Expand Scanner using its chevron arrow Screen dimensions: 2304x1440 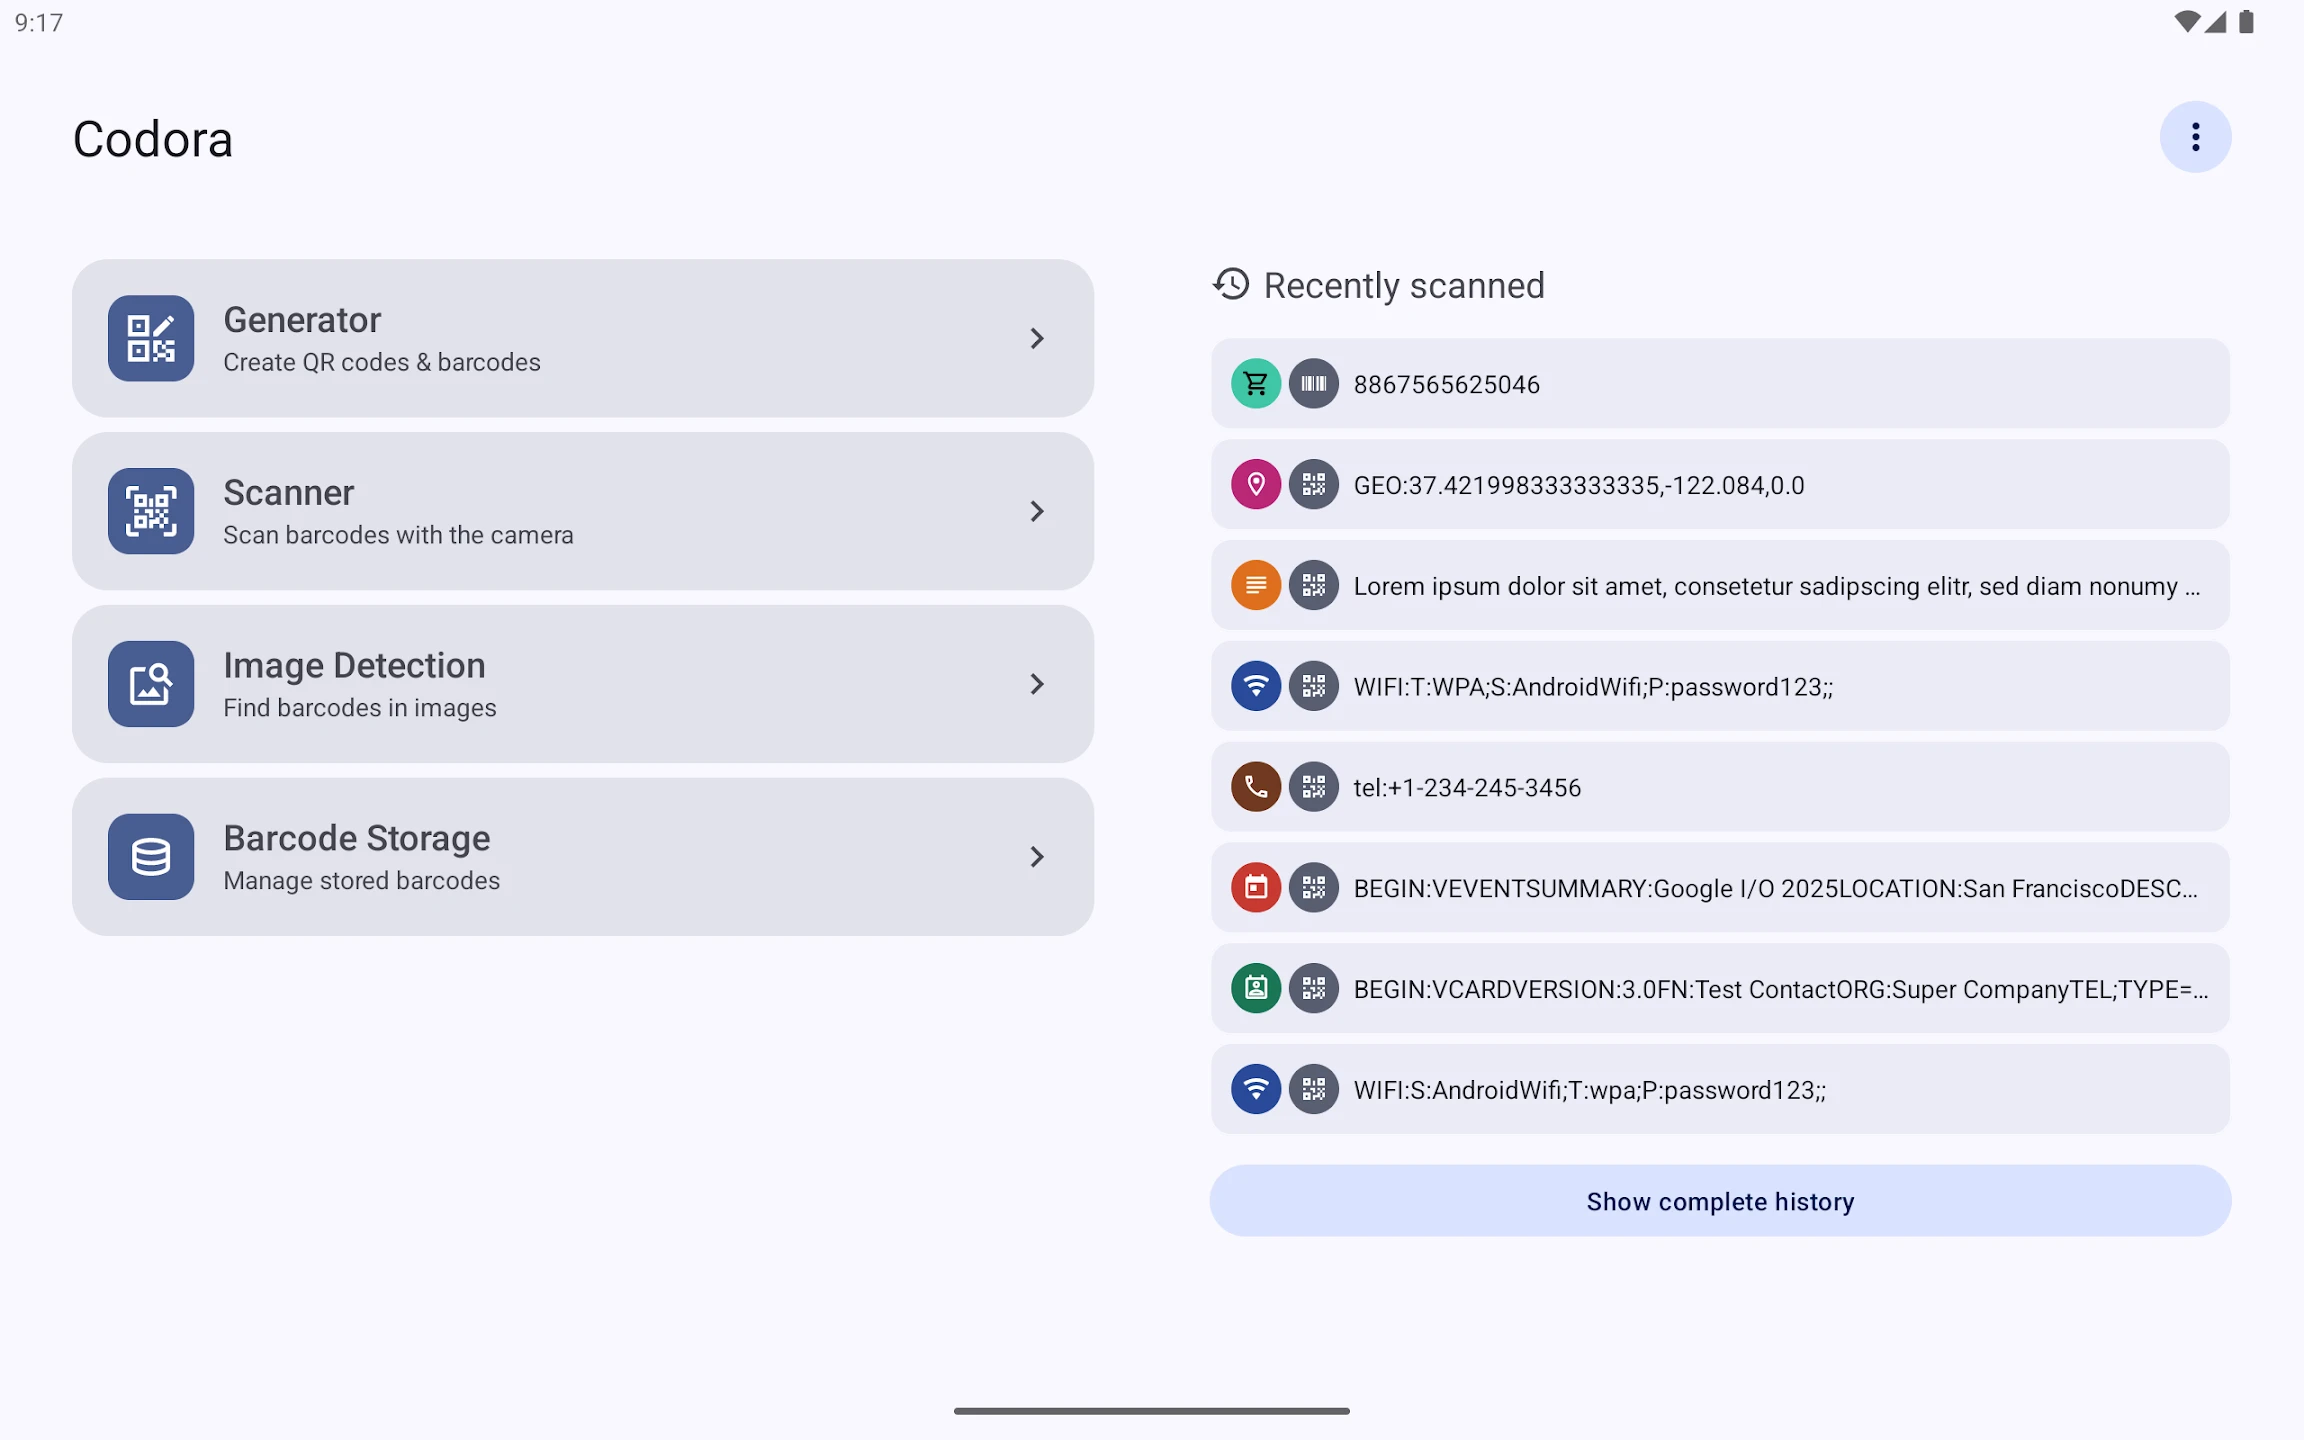pyautogui.click(x=1037, y=512)
